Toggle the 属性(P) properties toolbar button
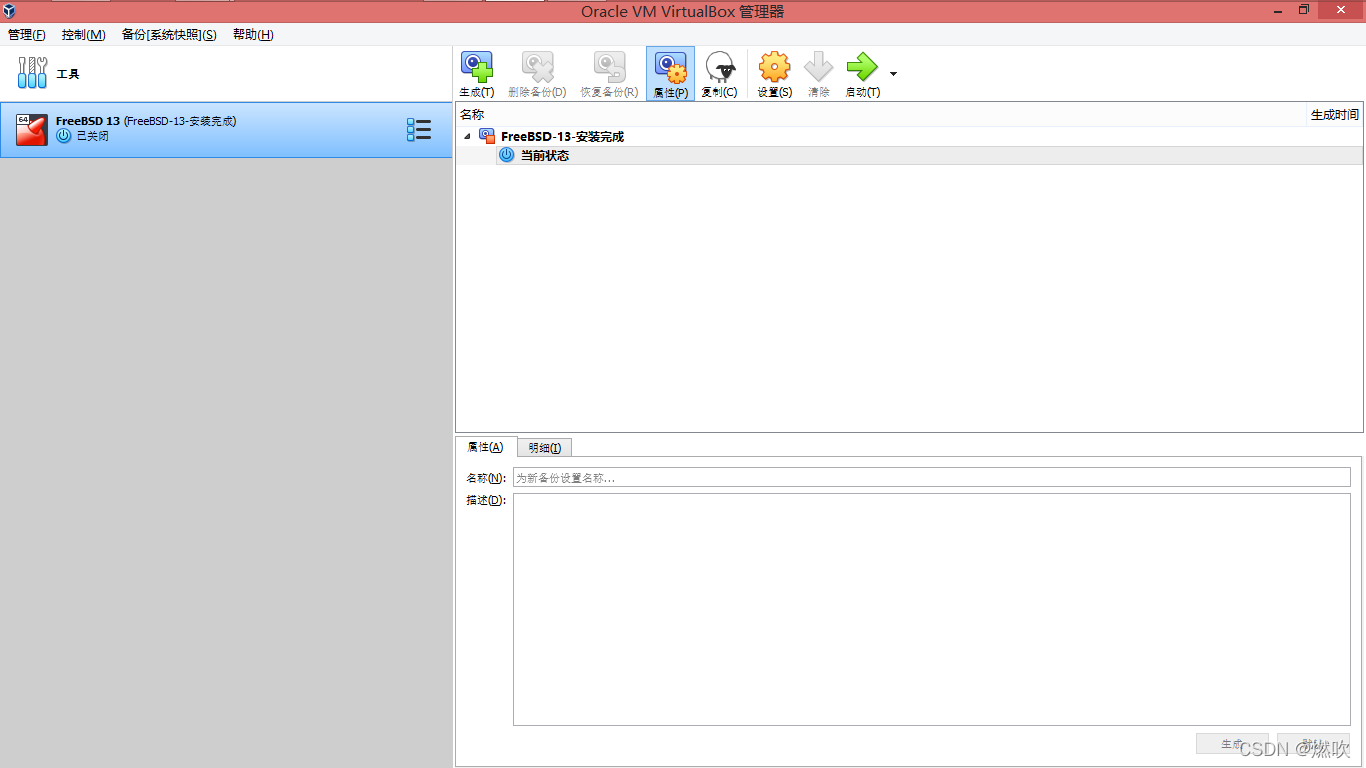Screen dimensions: 1366x768 click(x=670, y=74)
